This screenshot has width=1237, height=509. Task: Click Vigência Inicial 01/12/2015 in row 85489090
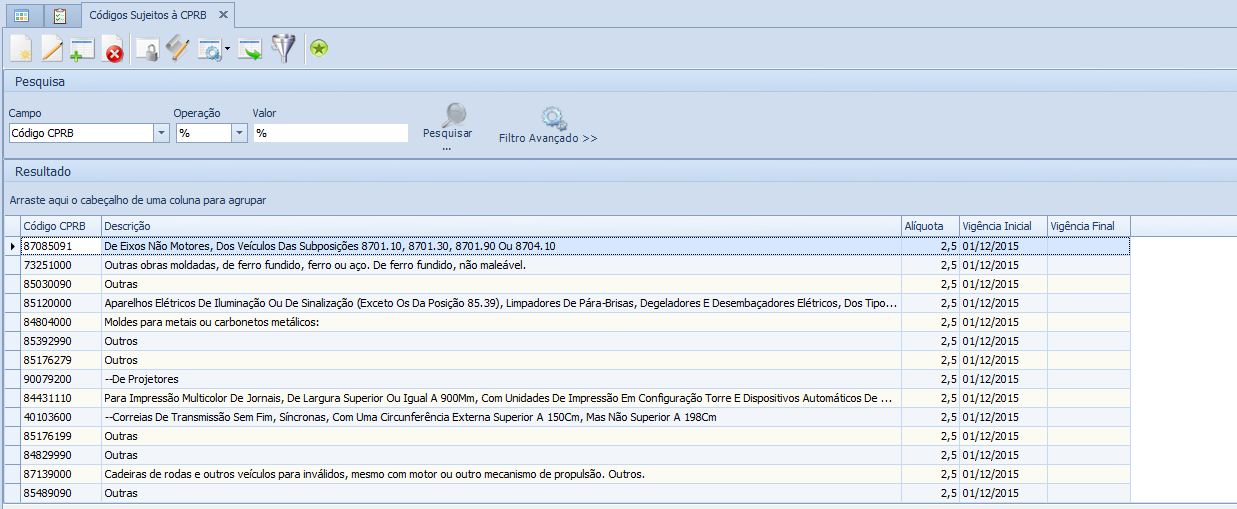click(1003, 492)
